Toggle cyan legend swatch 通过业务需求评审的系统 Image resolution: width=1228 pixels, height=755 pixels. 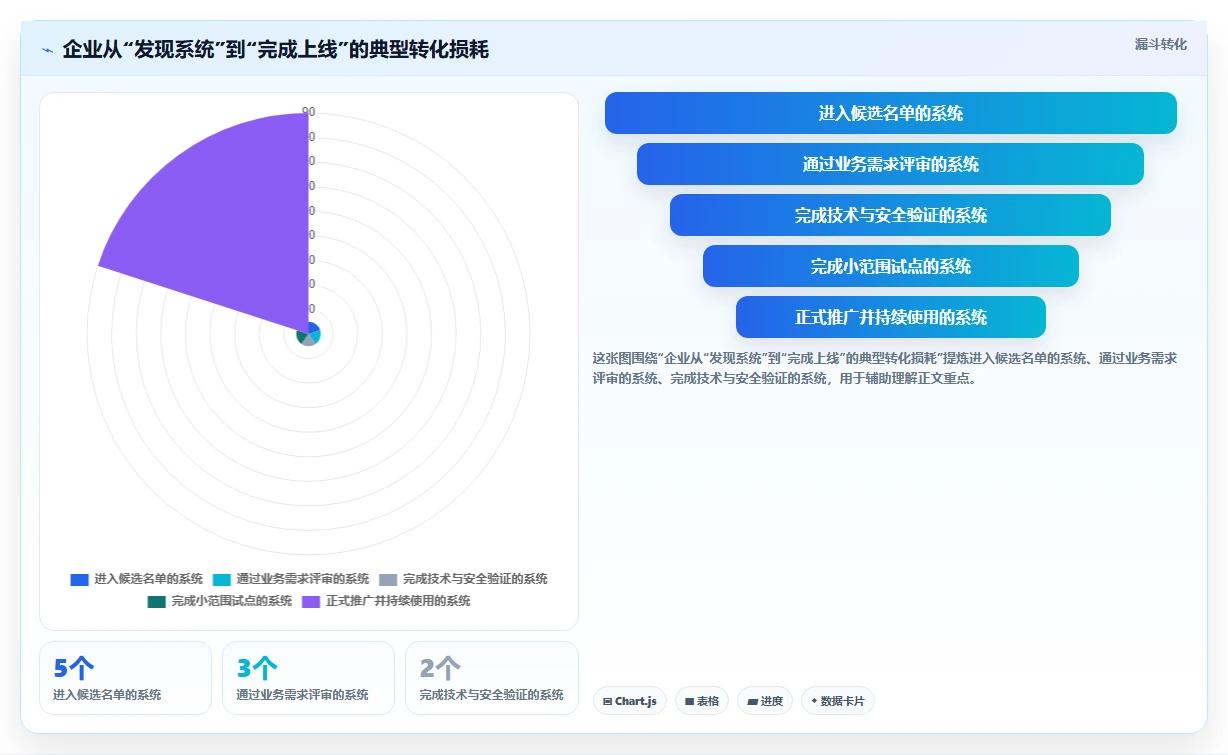[x=222, y=579]
